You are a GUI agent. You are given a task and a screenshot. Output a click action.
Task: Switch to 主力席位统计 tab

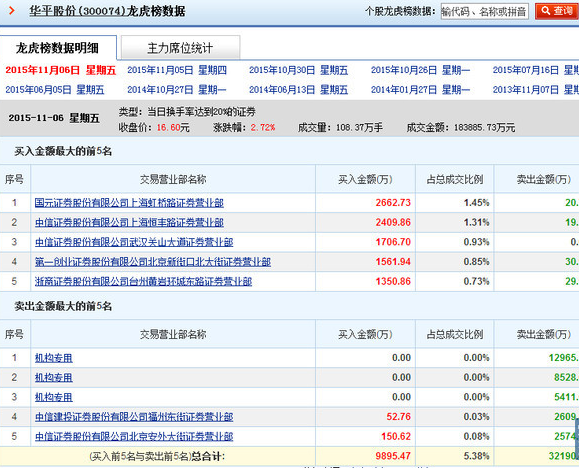point(180,48)
